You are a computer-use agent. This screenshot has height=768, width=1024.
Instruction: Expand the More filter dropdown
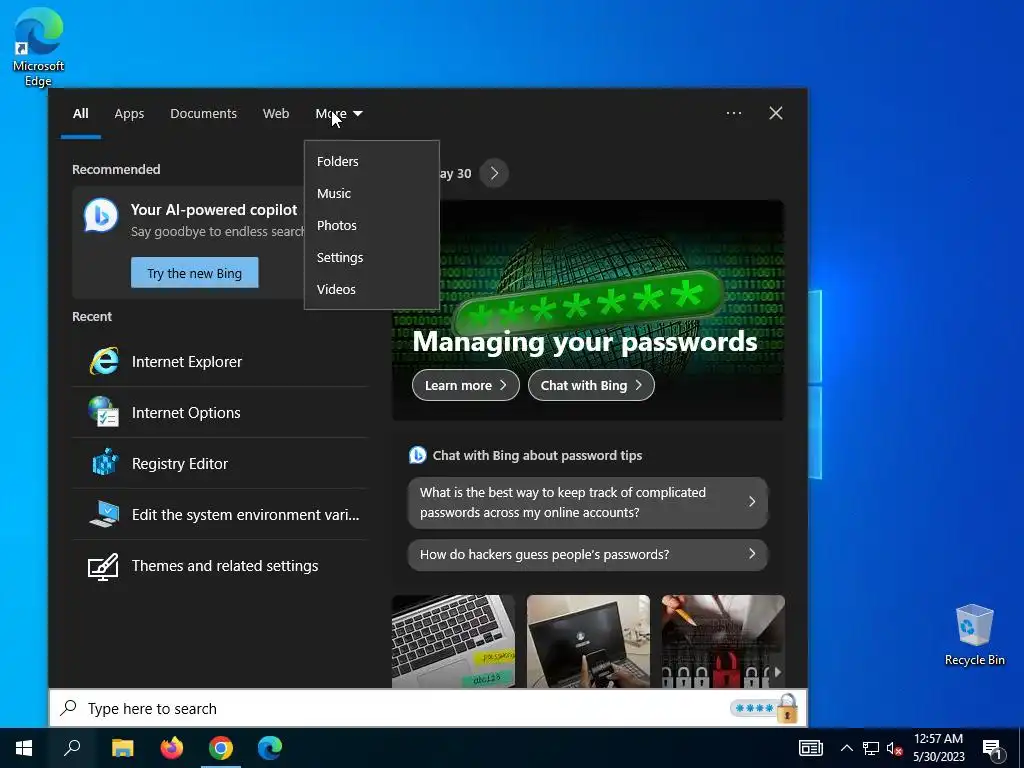[339, 114]
